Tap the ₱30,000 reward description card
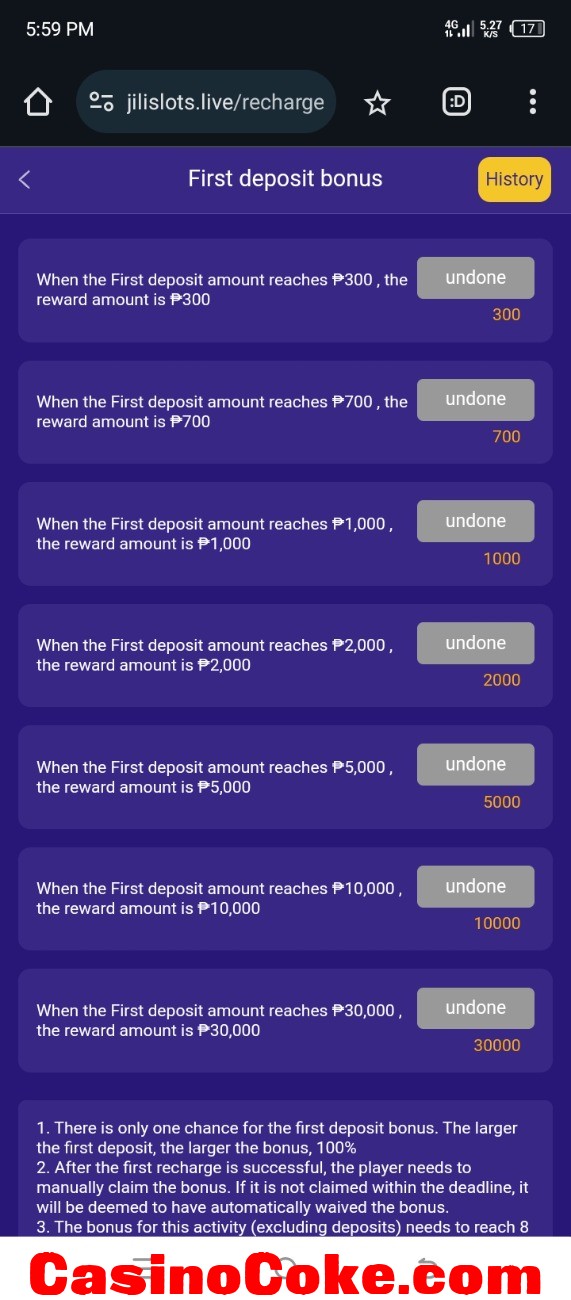Viewport: 571px width, 1300px height. coord(285,1021)
